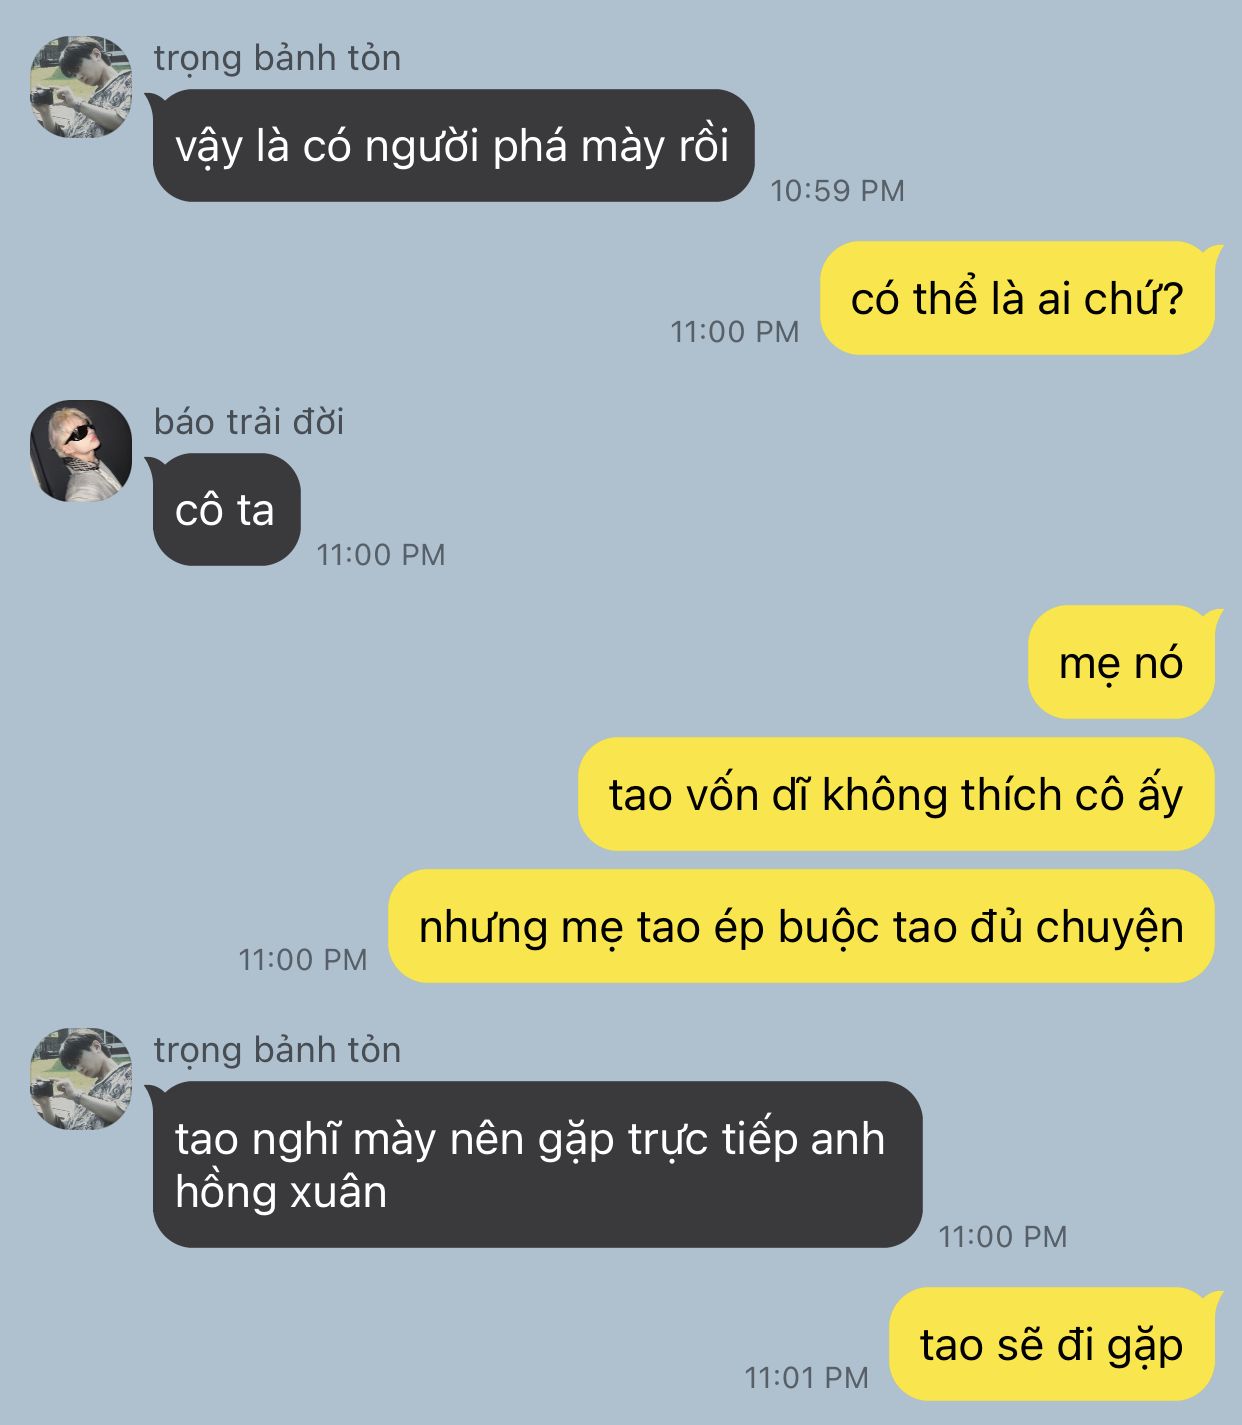The height and width of the screenshot is (1425, 1242).
Task: Tap the final reply 'tao sẽ đi gặp'
Action: click(x=1051, y=1344)
